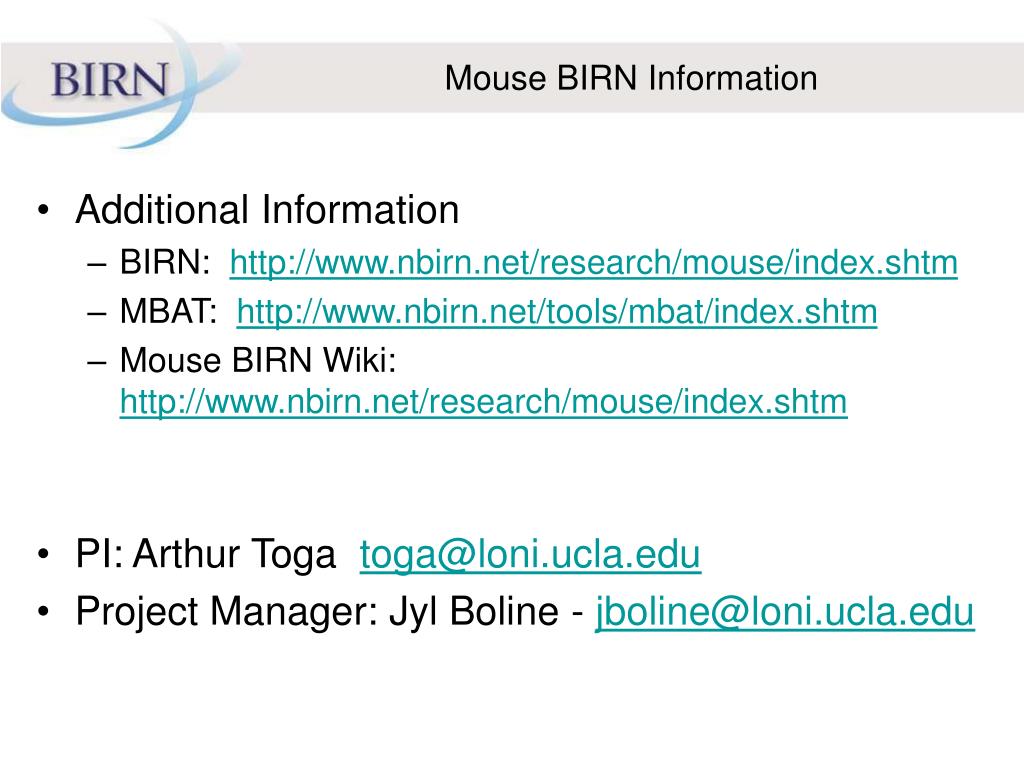Open the link under Mouse BIRN Wiki

[x=483, y=402]
